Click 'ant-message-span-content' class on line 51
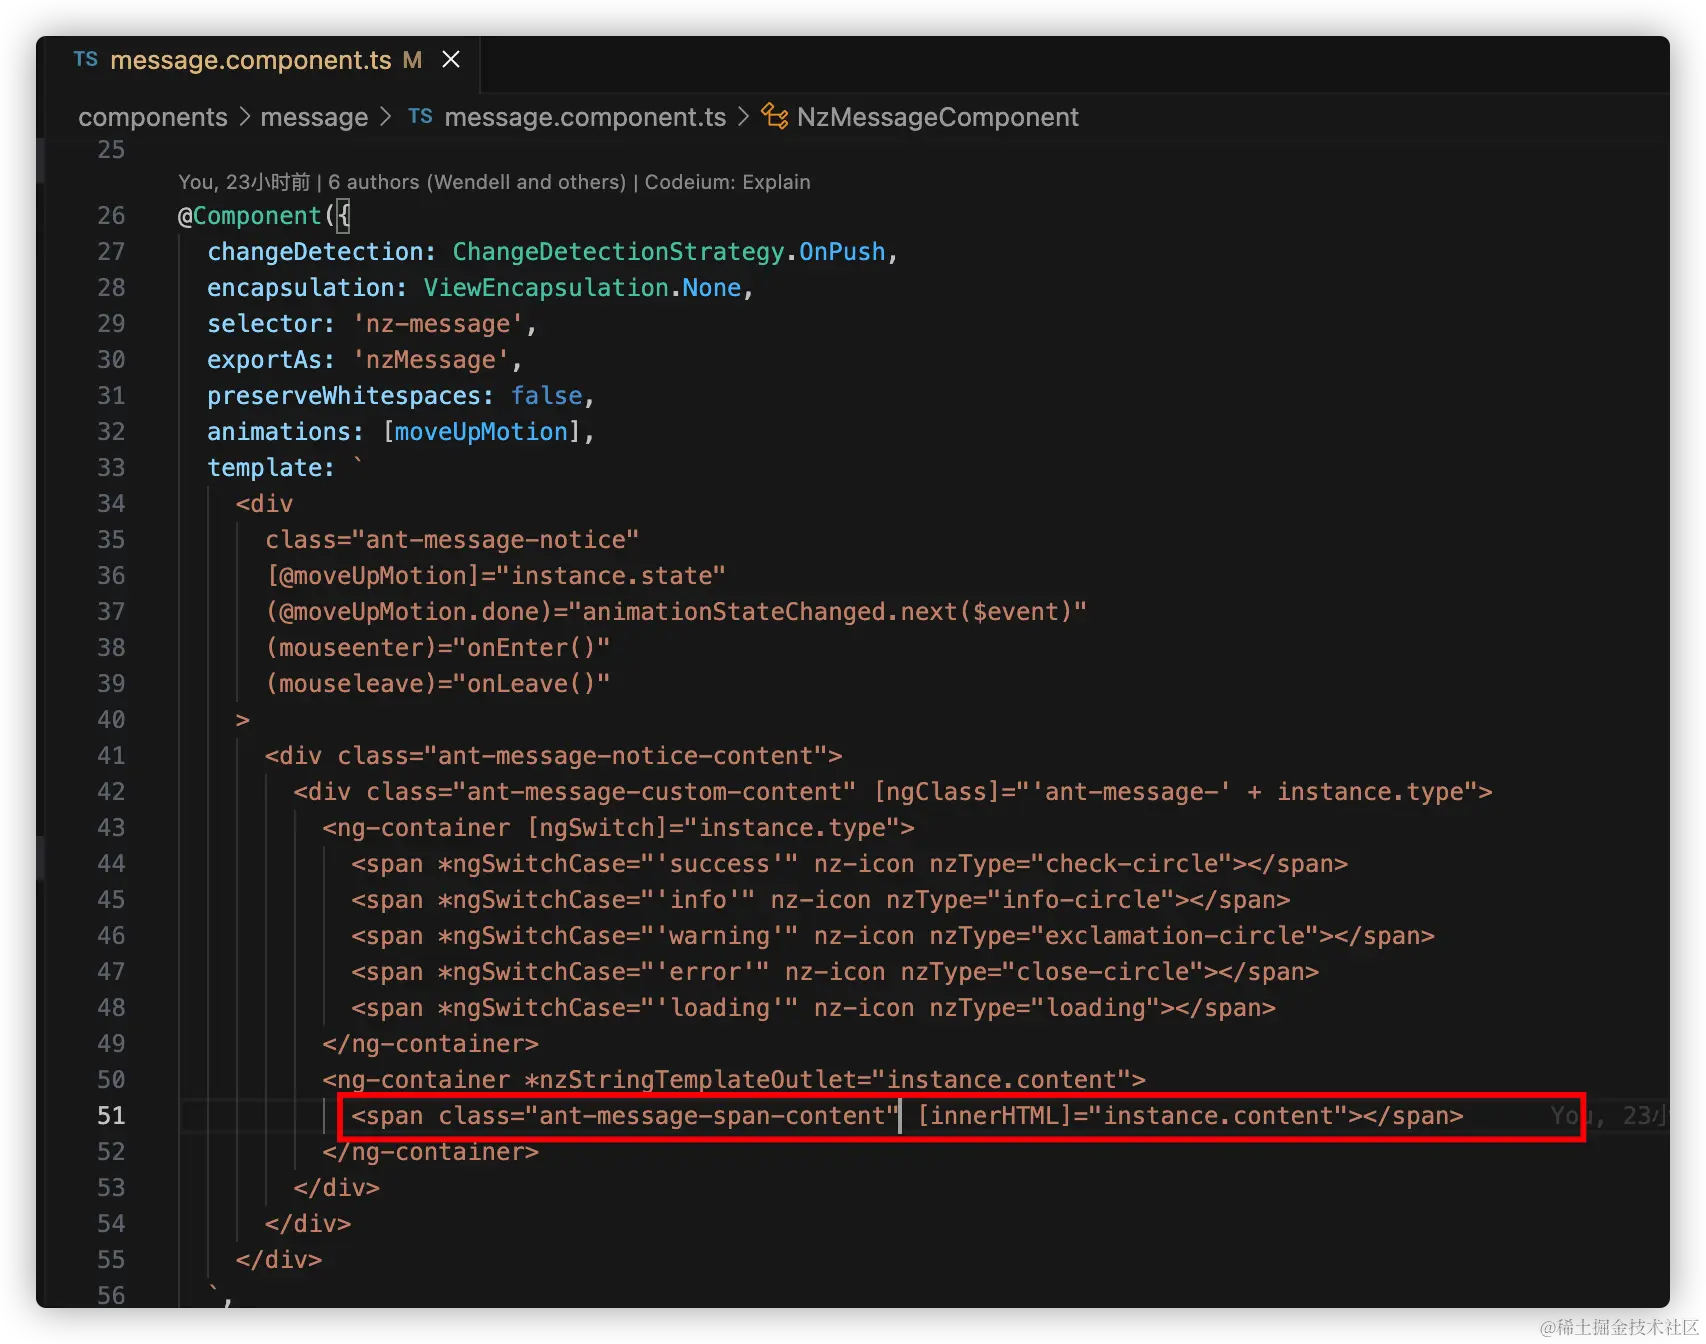This screenshot has width=1706, height=1344. click(x=712, y=1116)
